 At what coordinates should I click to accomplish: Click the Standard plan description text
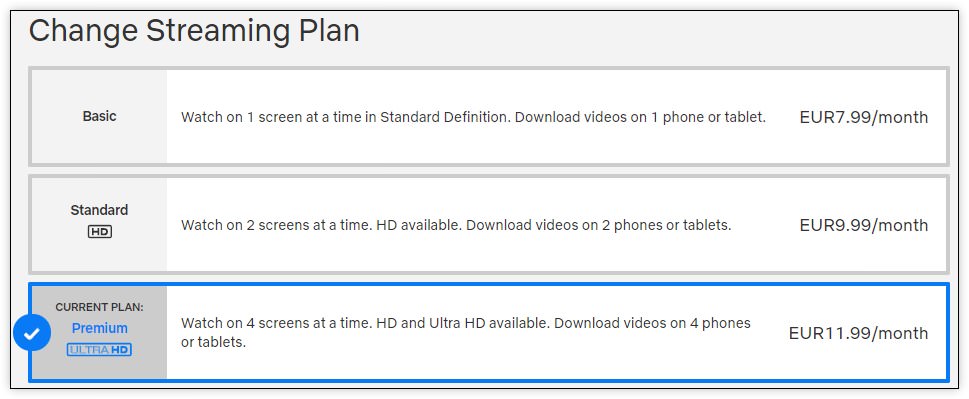tap(456, 225)
